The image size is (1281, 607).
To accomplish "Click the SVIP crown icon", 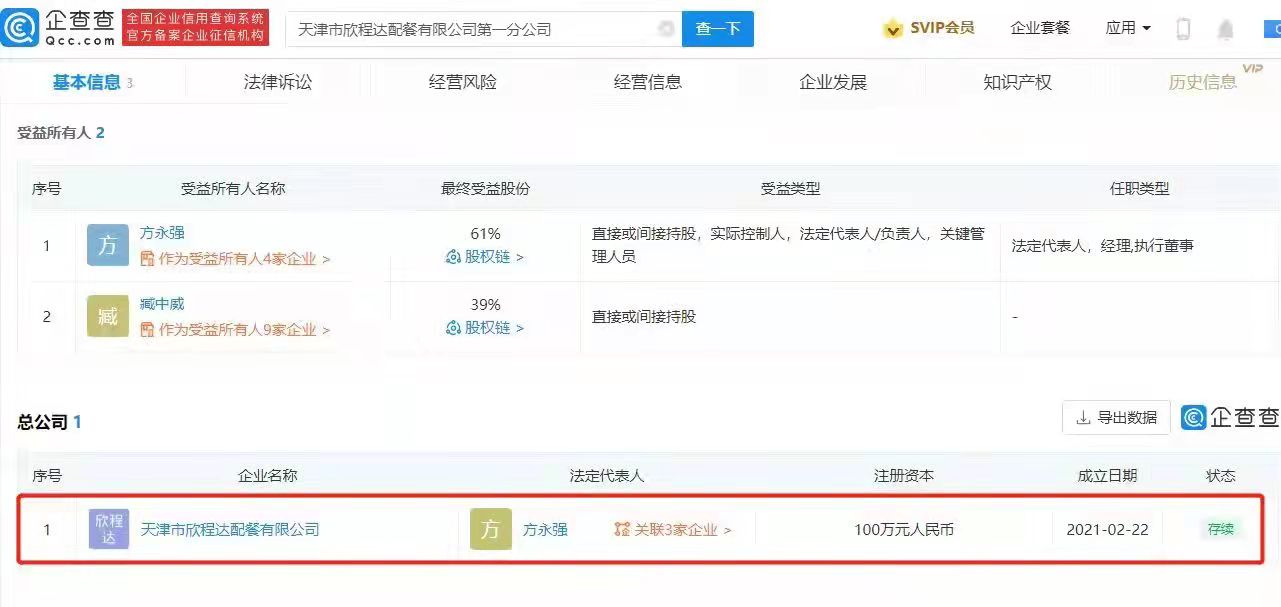I will click(x=893, y=29).
